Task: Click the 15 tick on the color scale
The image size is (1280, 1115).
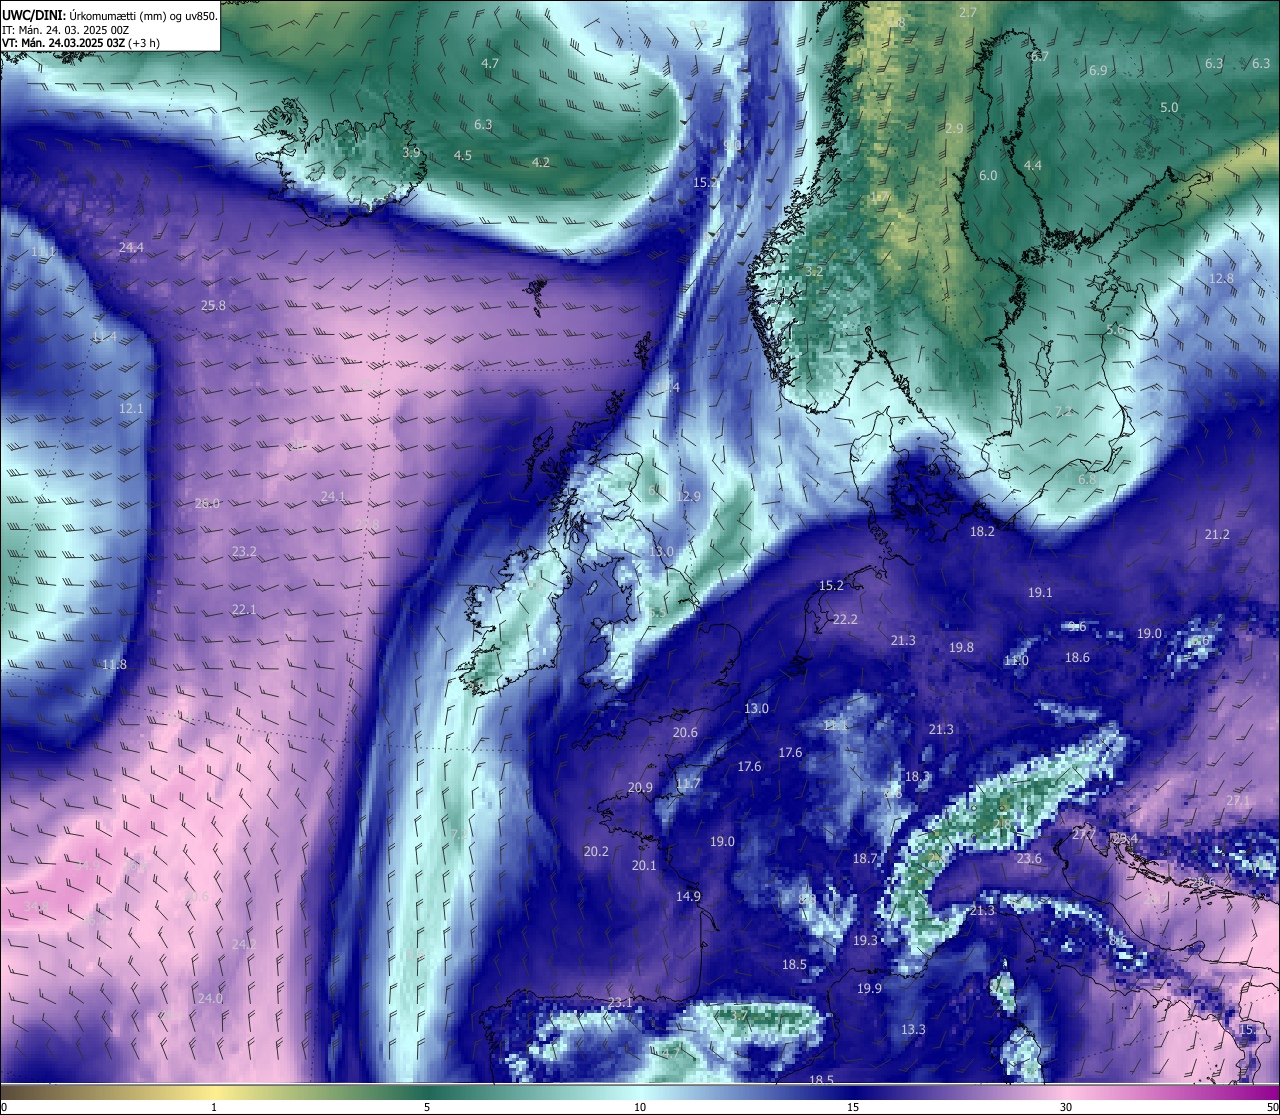Action: click(x=853, y=1107)
